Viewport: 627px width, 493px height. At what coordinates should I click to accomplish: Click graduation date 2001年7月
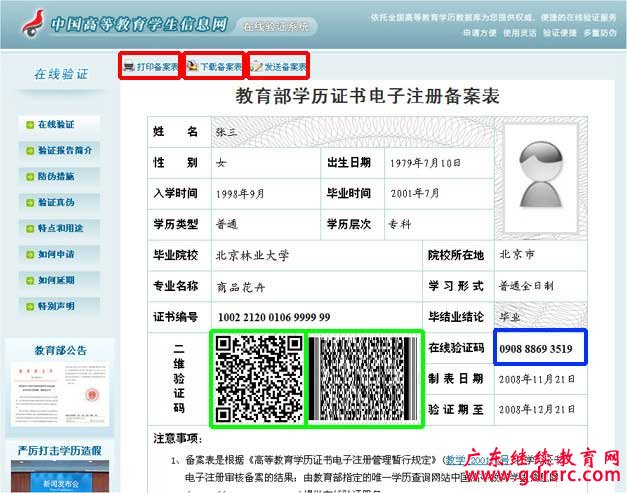415,194
